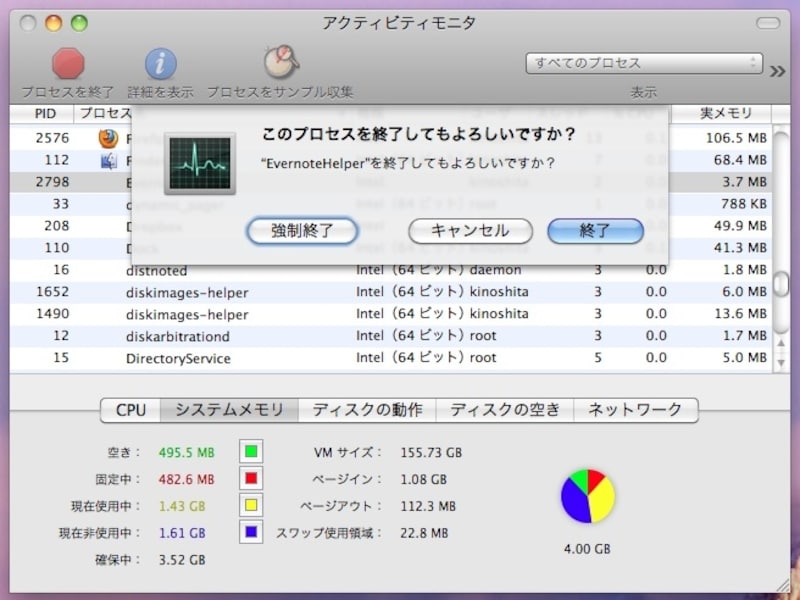Image resolution: width=800 pixels, height=600 pixels.
Task: Click the blue inactive memory color swatch
Action: click(251, 533)
